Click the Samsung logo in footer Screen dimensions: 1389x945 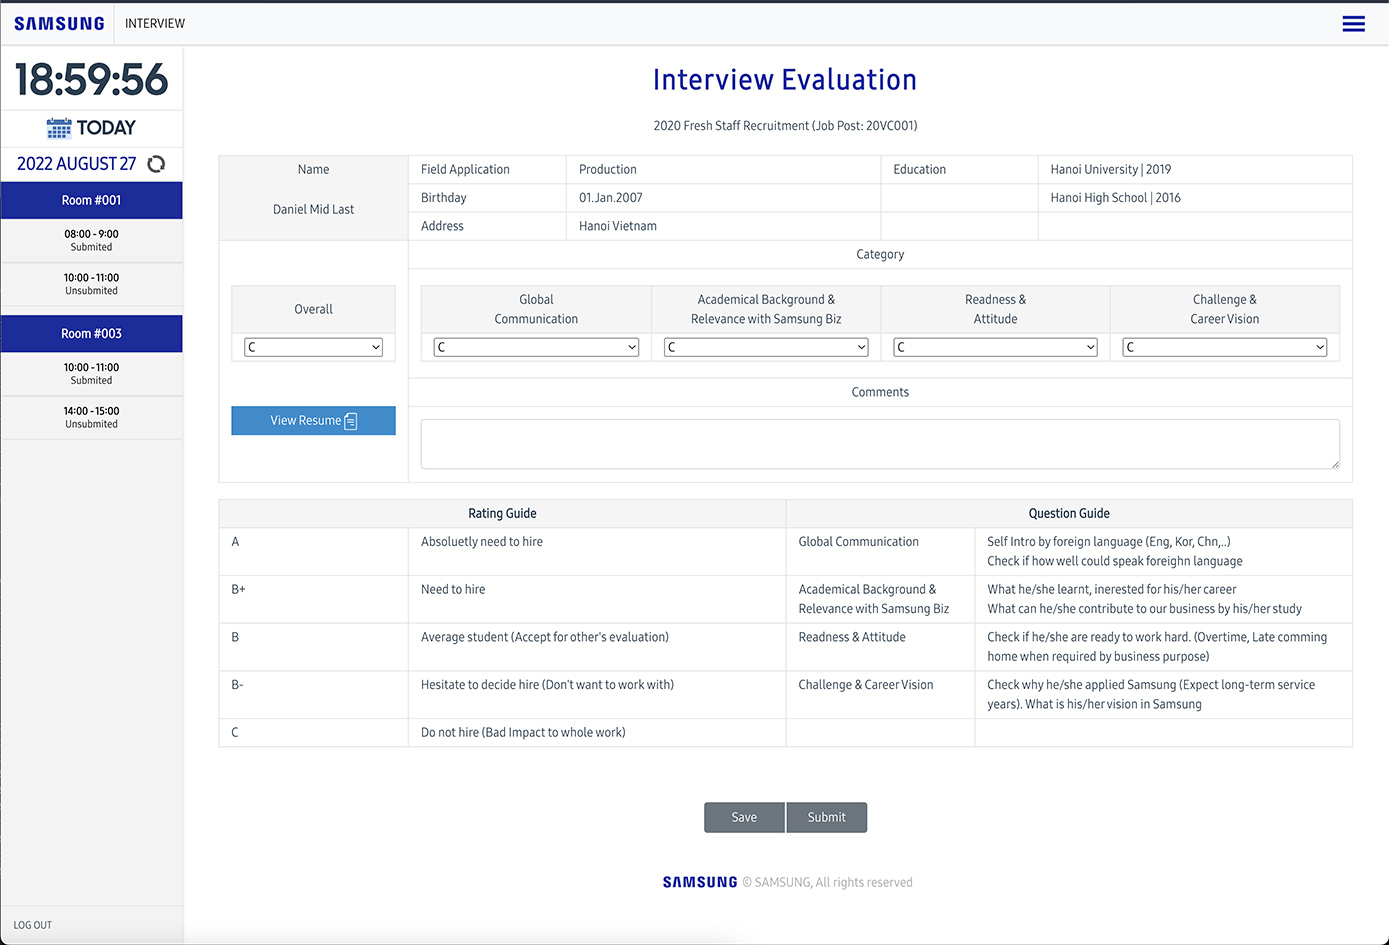click(699, 882)
